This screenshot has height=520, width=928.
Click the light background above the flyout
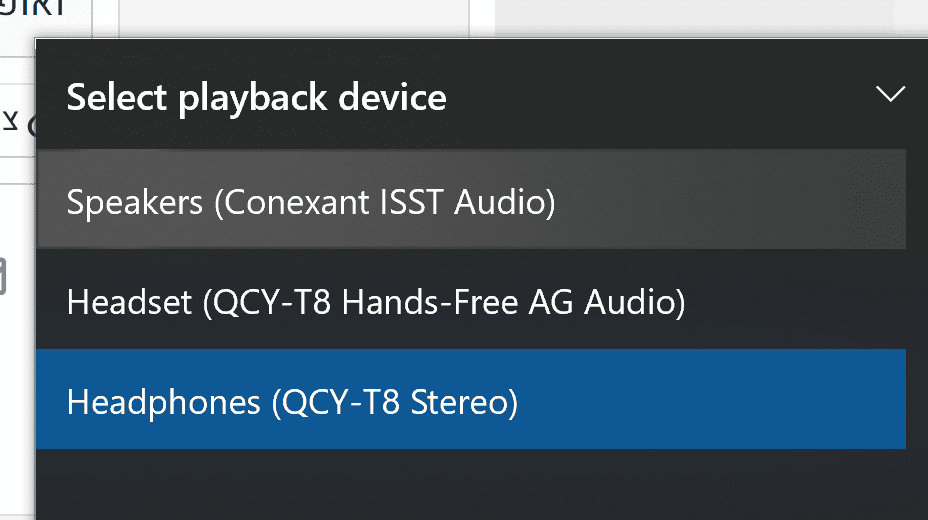point(700,18)
